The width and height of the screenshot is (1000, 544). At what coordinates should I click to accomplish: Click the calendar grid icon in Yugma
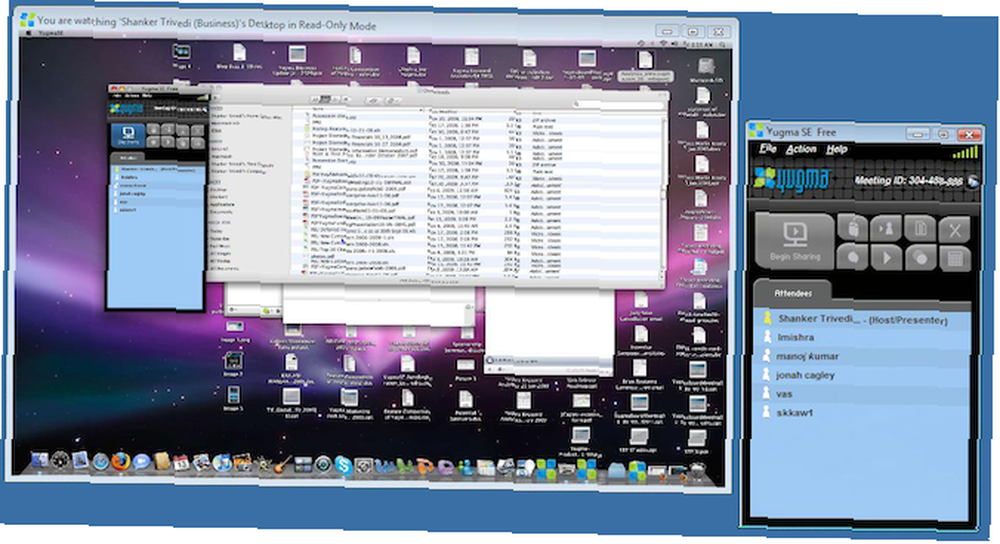click(x=954, y=258)
